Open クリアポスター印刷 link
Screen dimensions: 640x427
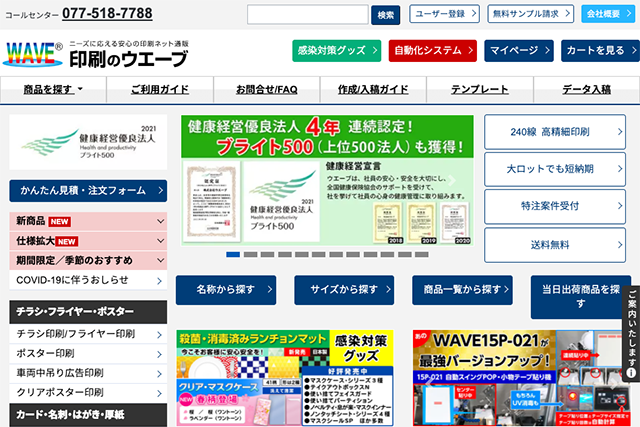click(88, 393)
